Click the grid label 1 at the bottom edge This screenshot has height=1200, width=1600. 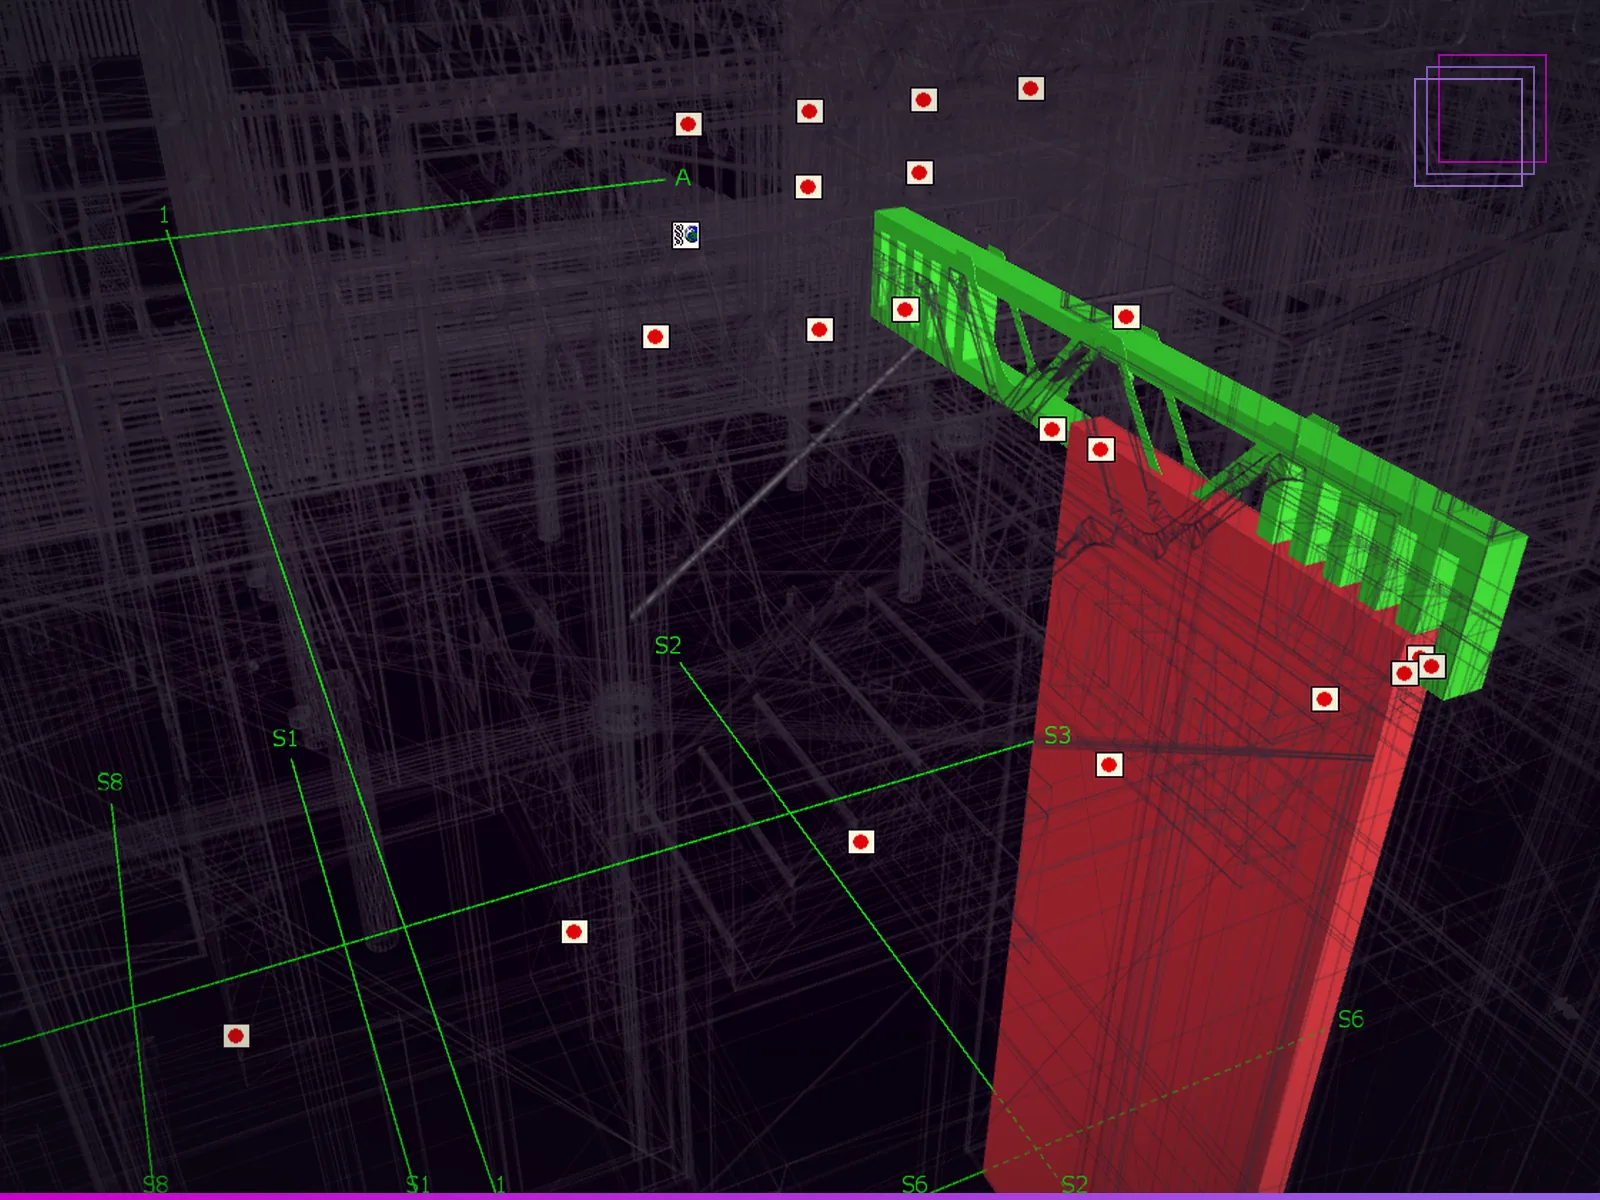coord(500,1184)
